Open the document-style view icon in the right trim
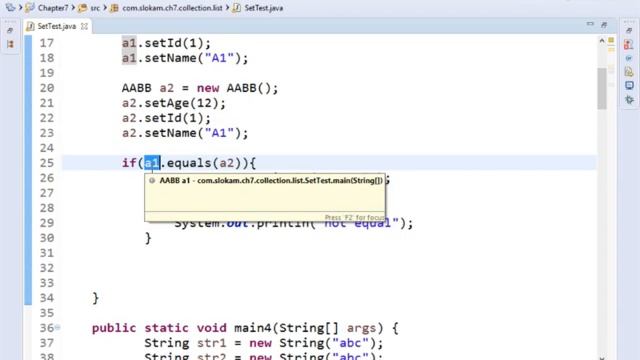The height and width of the screenshot is (360, 640). pos(629,72)
